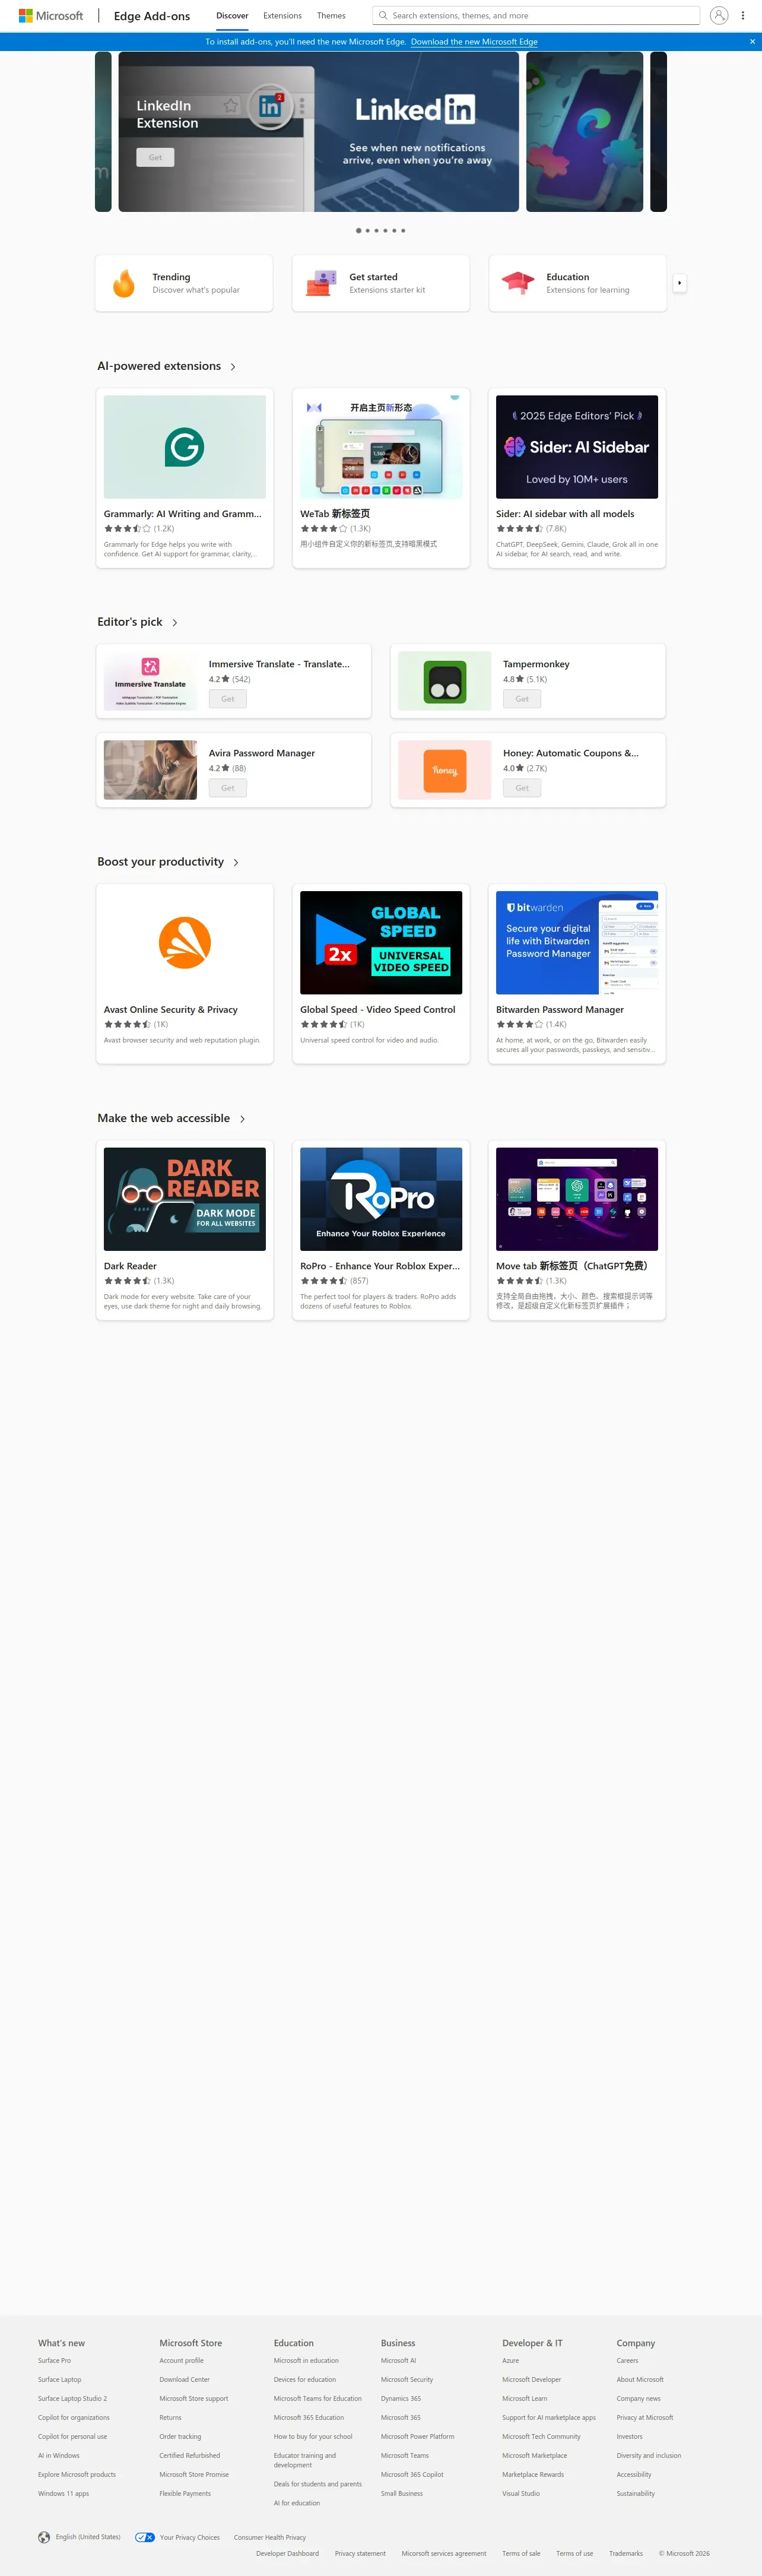Select the first carousel pagination dot
The height and width of the screenshot is (2576, 762).
click(x=359, y=230)
